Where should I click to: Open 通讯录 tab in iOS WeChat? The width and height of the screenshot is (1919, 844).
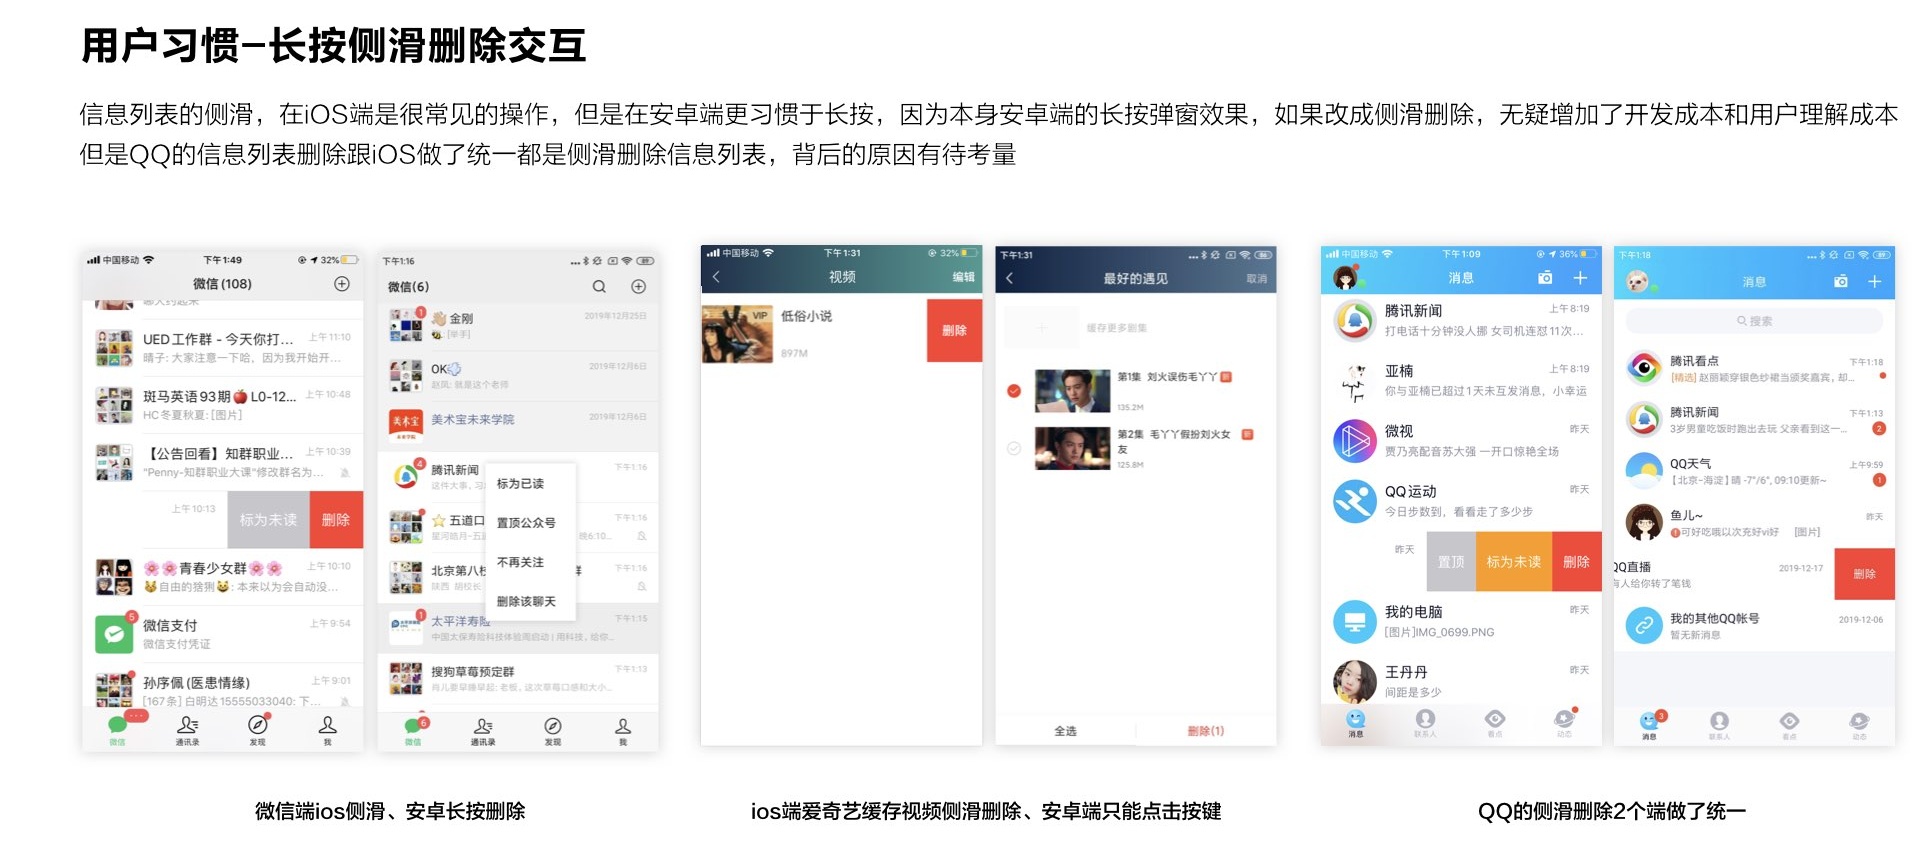[x=187, y=729]
